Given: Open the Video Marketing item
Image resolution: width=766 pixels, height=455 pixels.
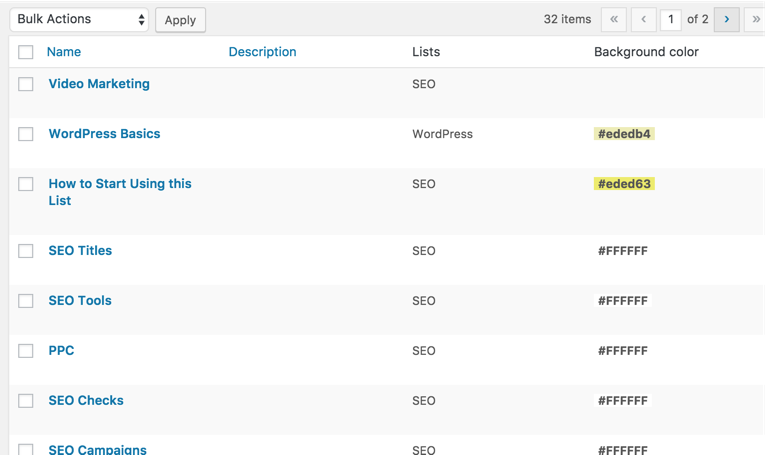Looking at the screenshot, I should pos(99,84).
